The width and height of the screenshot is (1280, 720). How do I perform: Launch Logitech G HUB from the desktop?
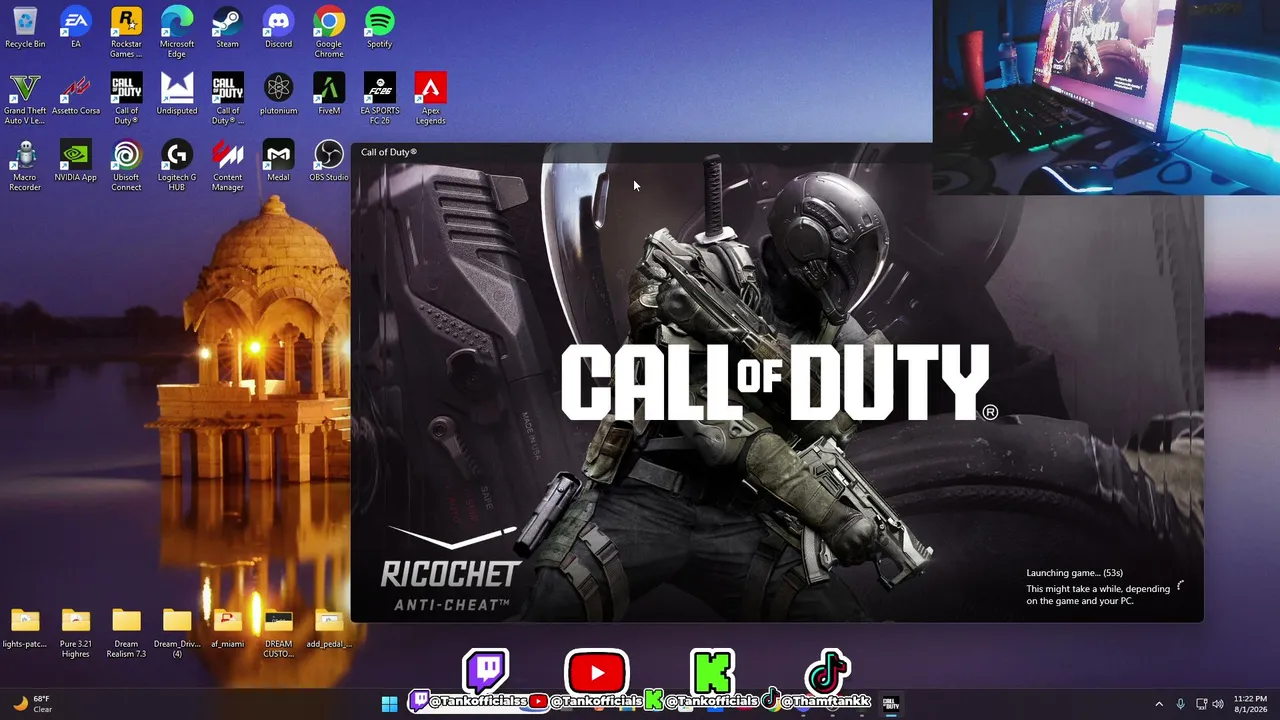pyautogui.click(x=177, y=166)
